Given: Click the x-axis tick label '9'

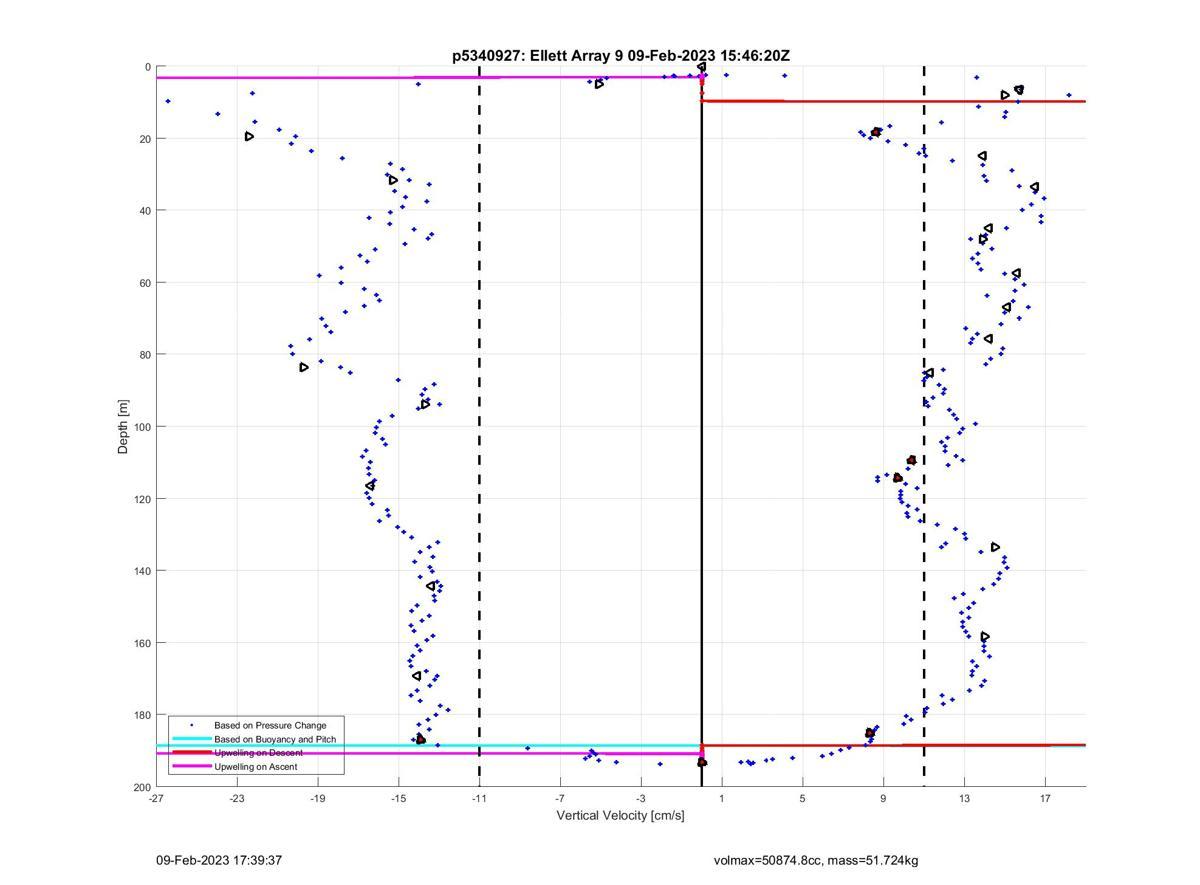Looking at the screenshot, I should click(884, 799).
